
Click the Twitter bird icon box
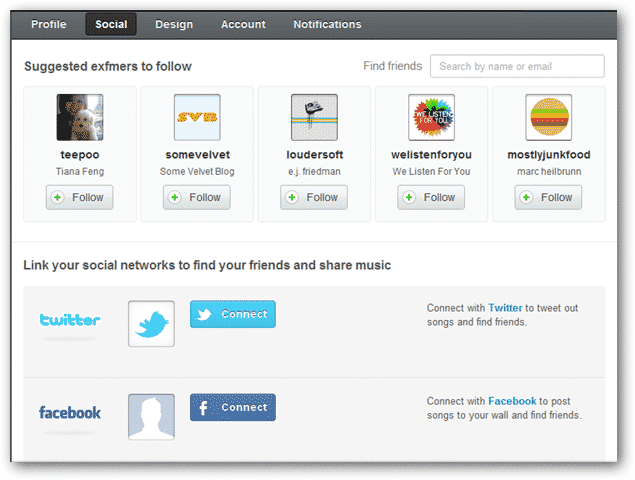tap(151, 323)
